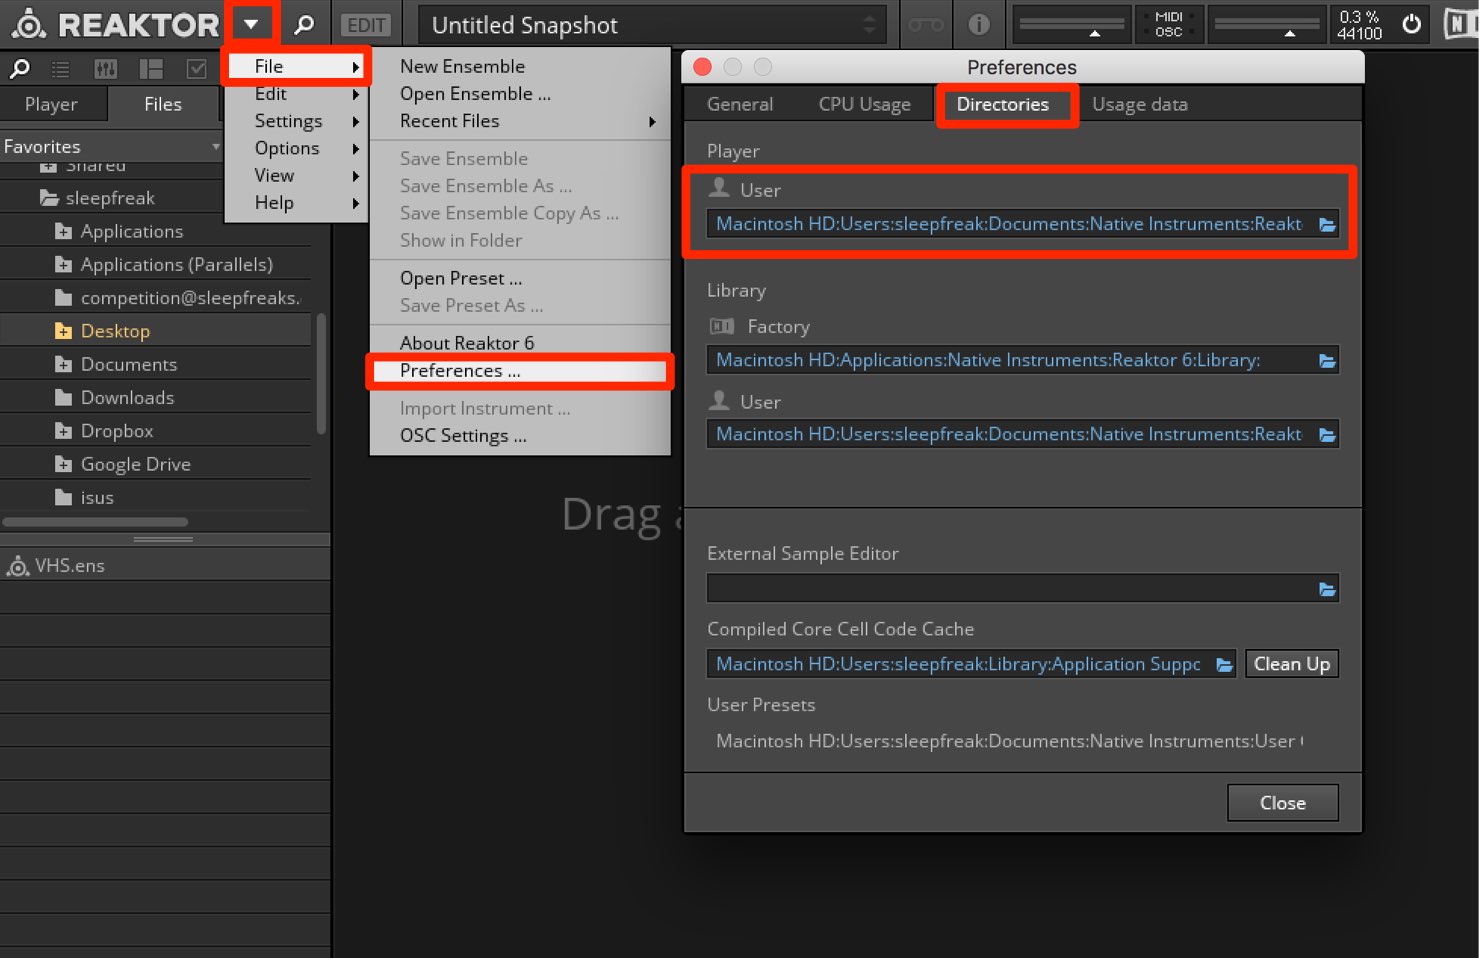Browse folder for Library Factory path
Viewport: 1480px width, 958px height.
coord(1327,360)
